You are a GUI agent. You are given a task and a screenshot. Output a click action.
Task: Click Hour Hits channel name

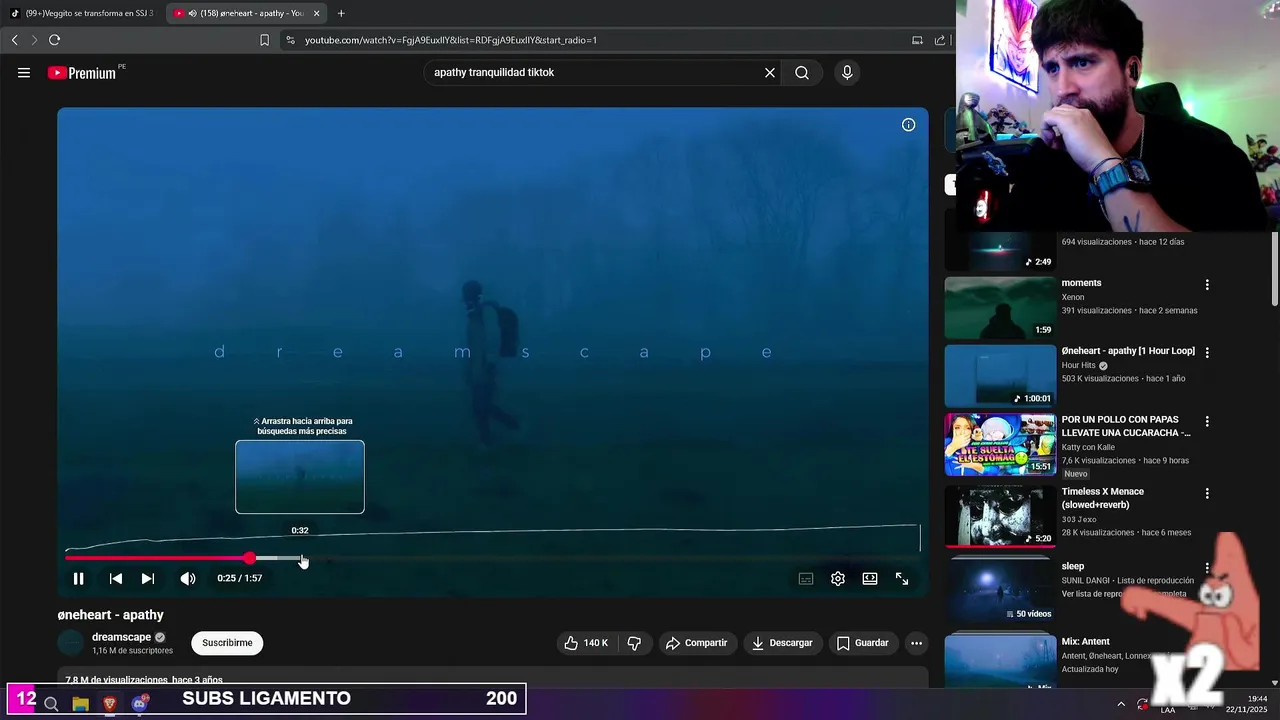(1079, 366)
